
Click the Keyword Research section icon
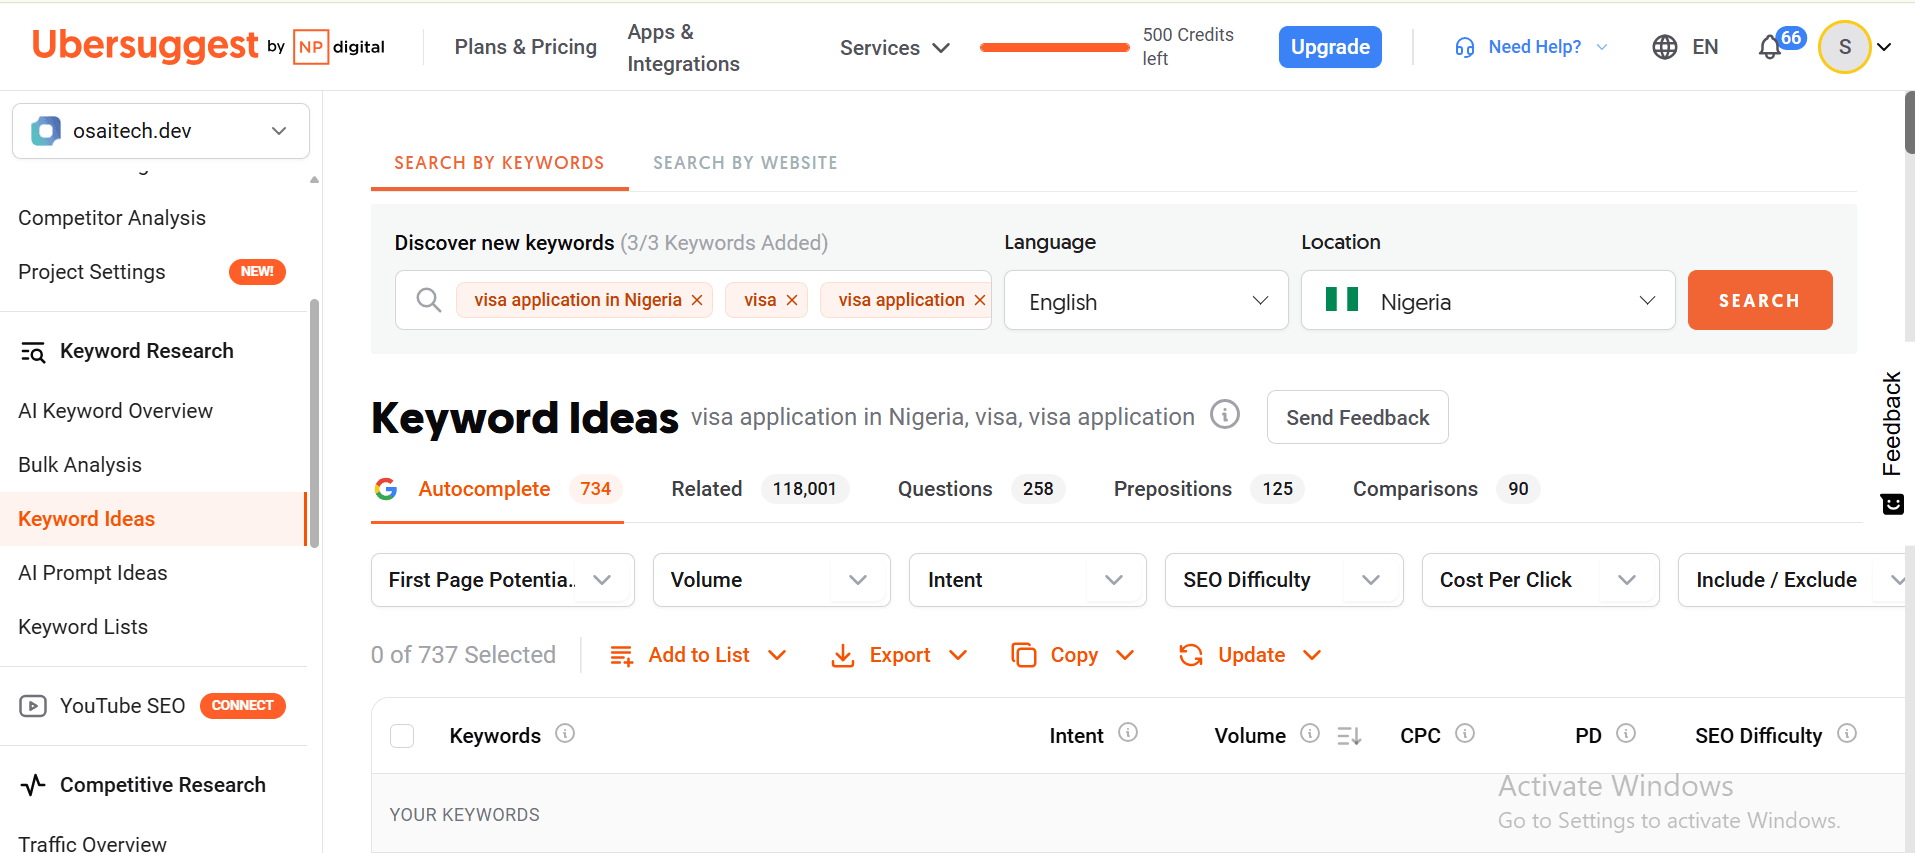(x=33, y=352)
